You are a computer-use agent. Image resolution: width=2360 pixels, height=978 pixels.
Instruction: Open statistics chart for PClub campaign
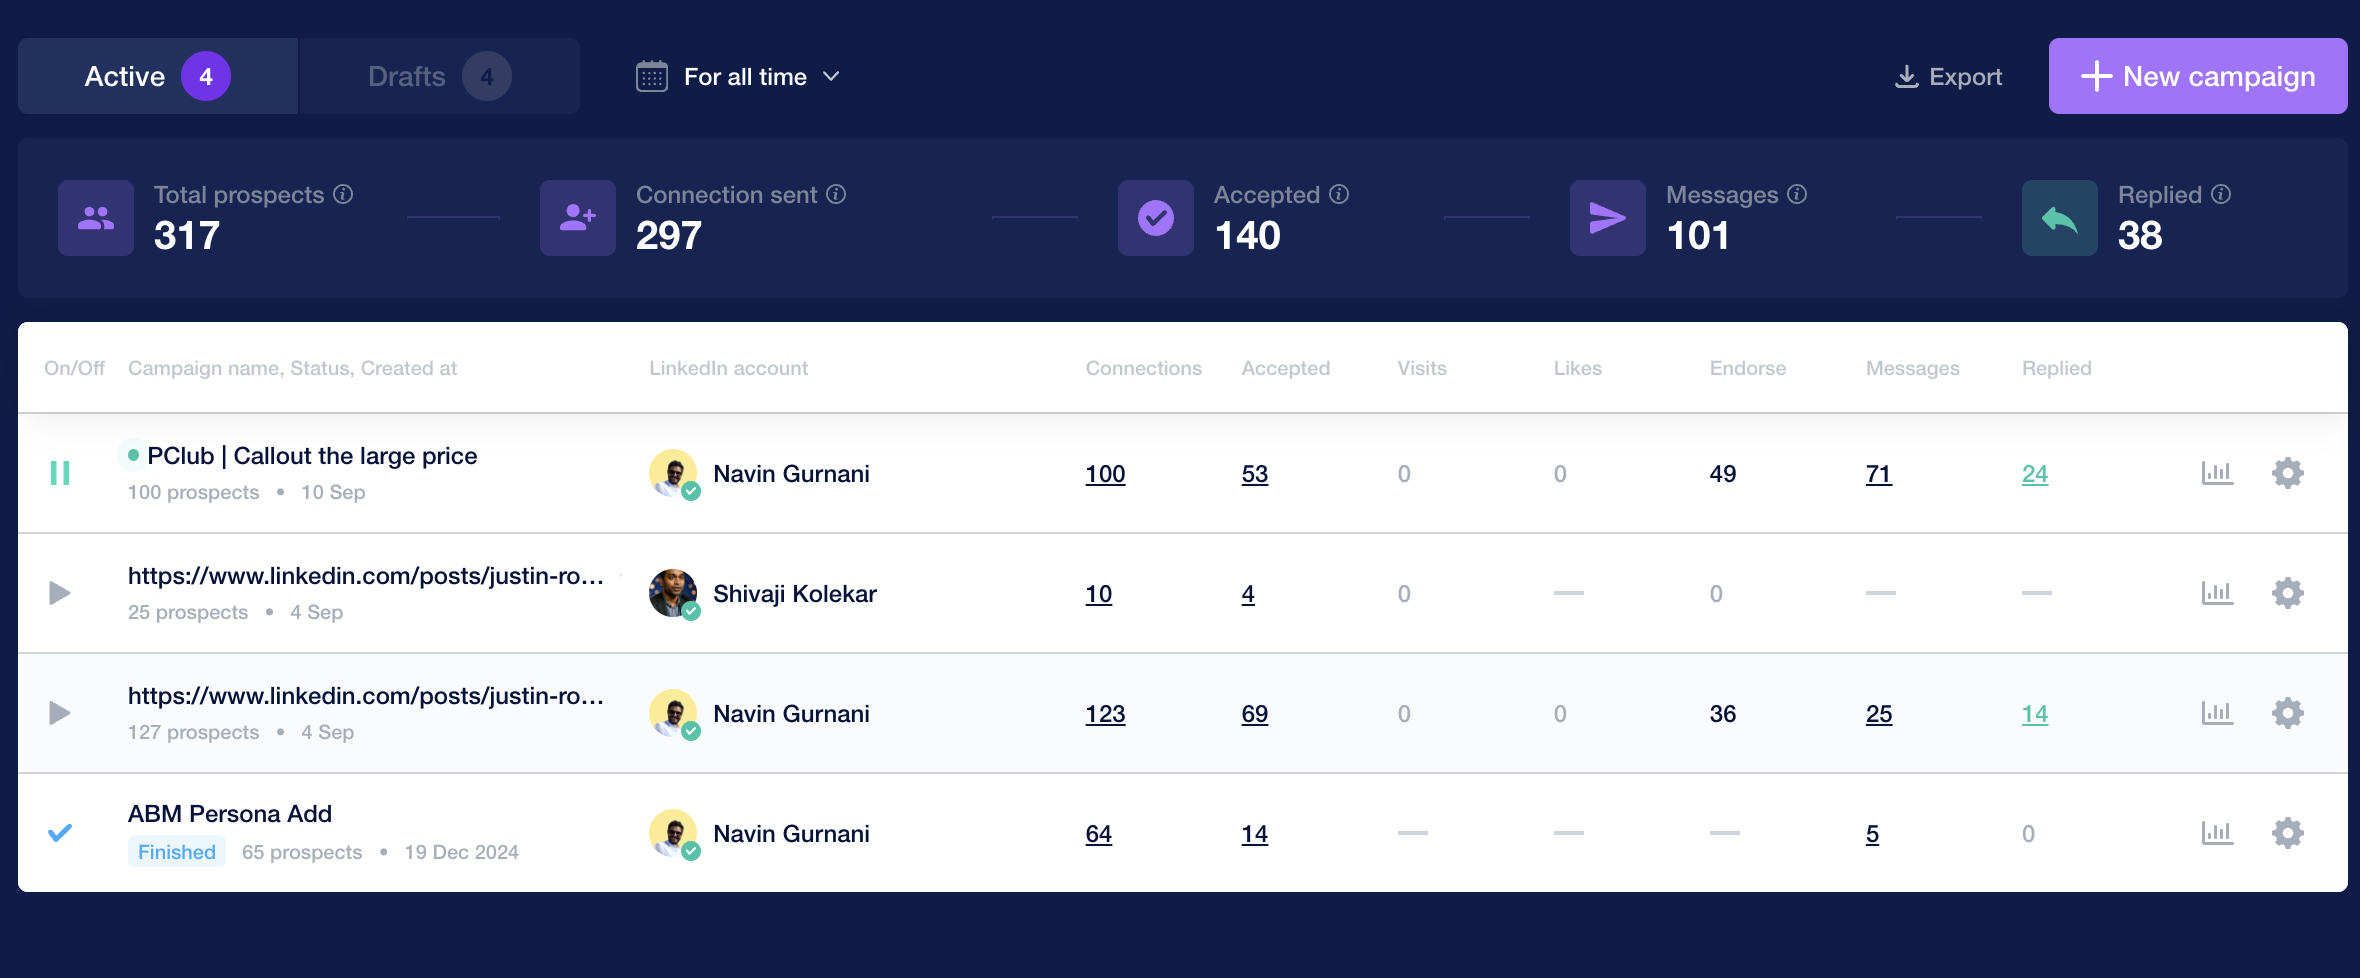[x=2217, y=473]
